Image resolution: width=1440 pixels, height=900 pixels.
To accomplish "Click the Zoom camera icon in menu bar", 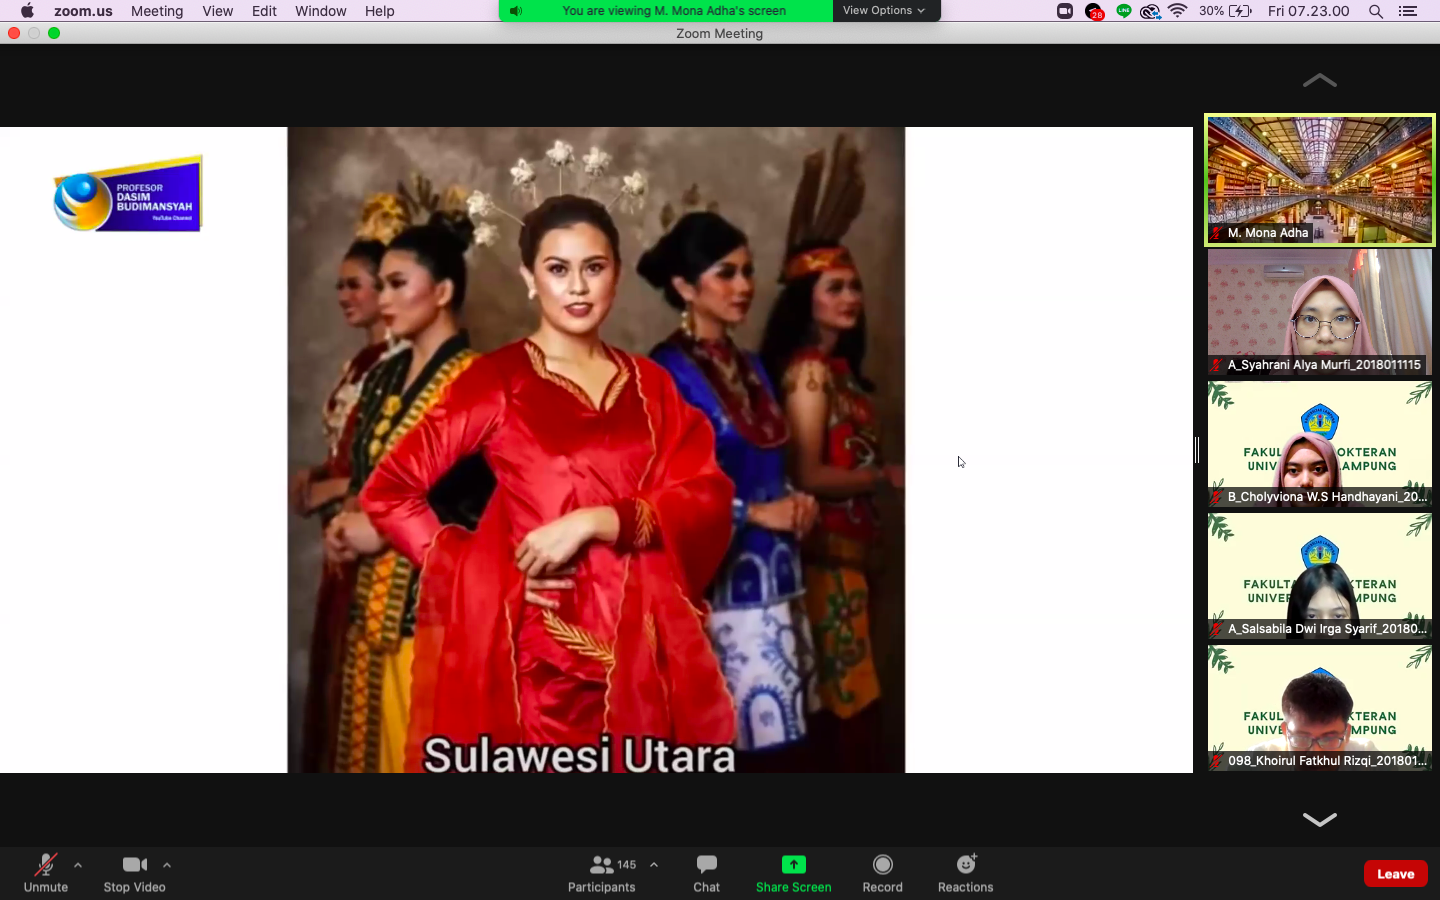I will point(1065,11).
